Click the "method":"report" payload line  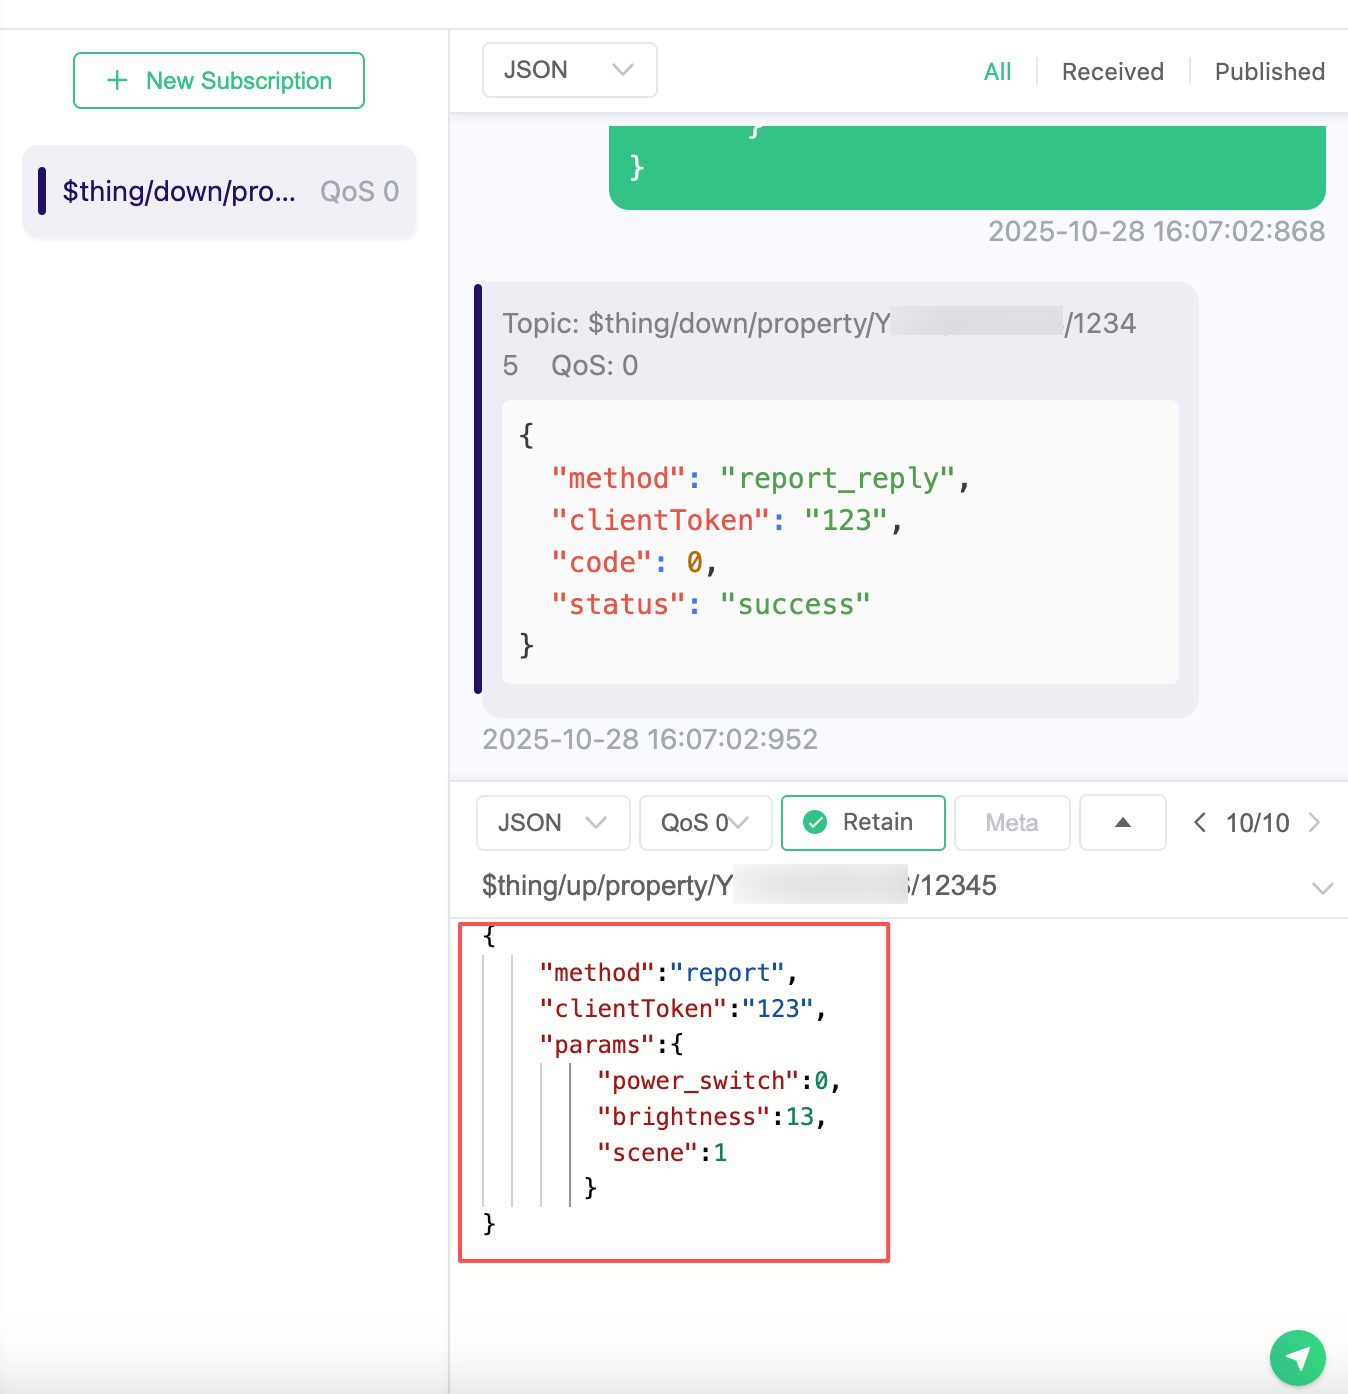[667, 973]
